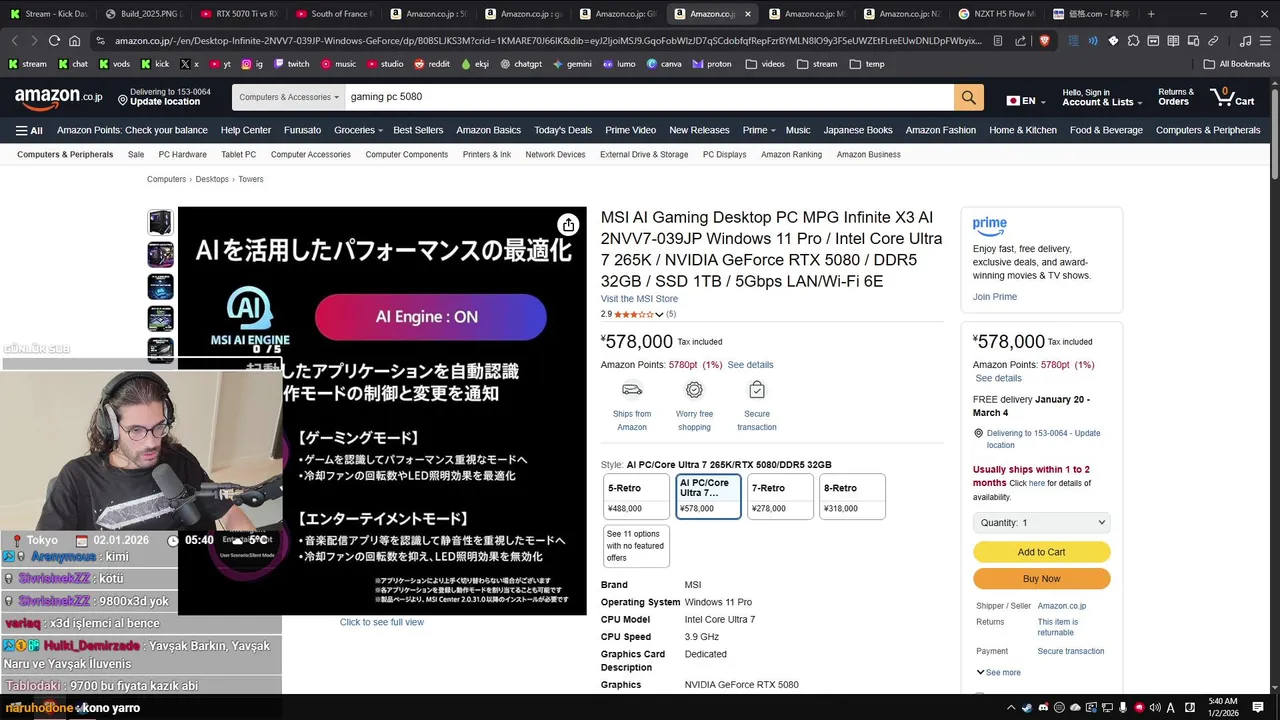
Task: Select the AI PC/Core Ultra 7 style option
Action: pyautogui.click(x=708, y=497)
